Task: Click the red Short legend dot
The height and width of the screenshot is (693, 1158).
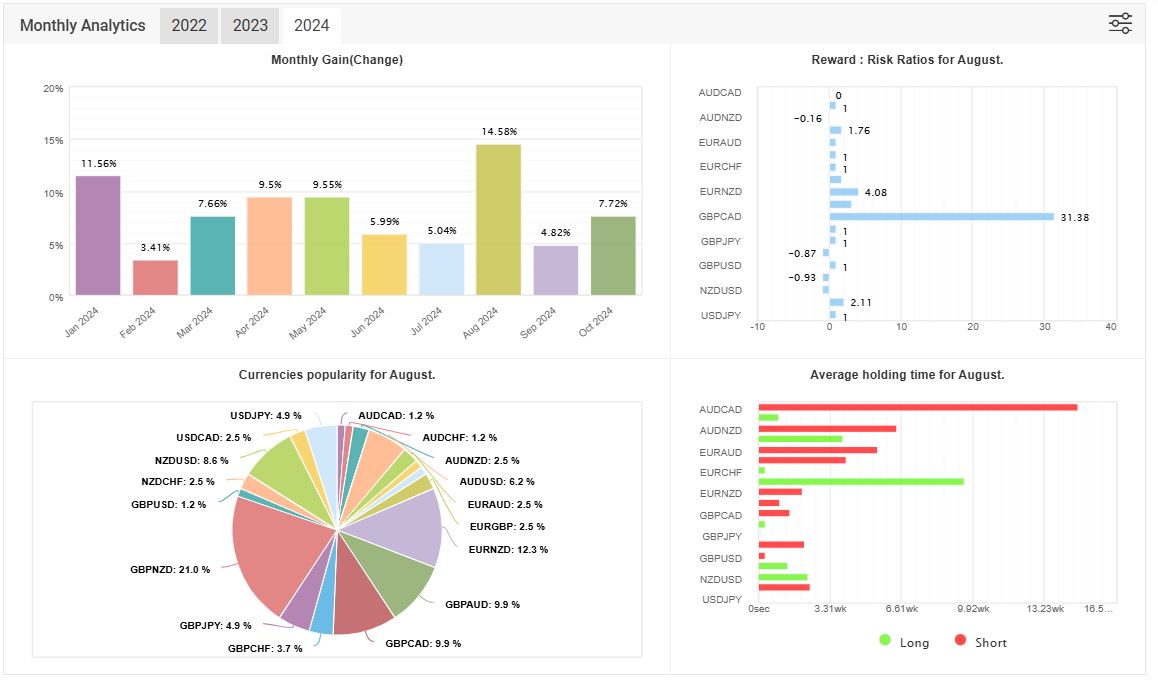Action: [x=961, y=640]
